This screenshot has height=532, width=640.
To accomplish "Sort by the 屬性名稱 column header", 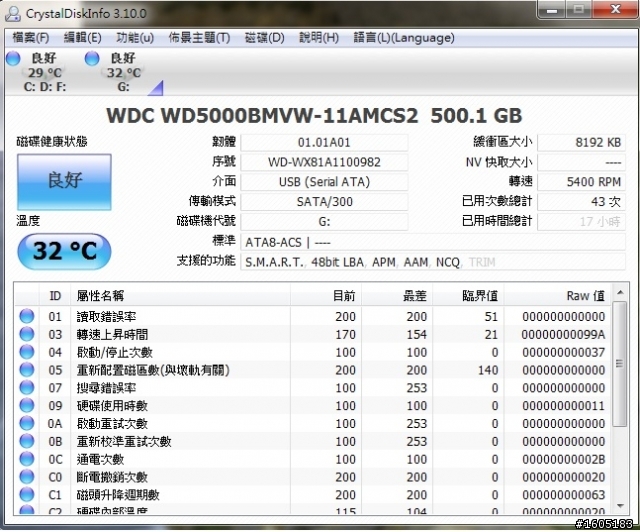I will [x=180, y=296].
